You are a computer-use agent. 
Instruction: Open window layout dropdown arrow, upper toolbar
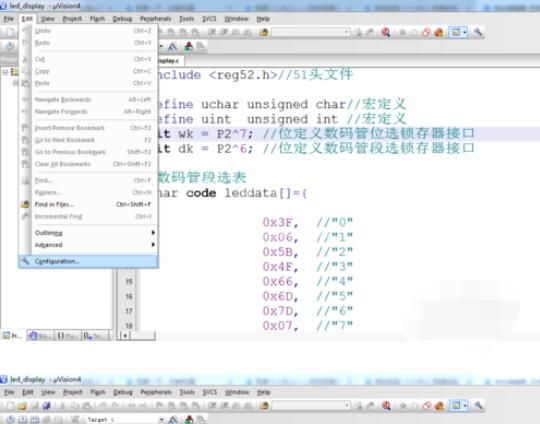pos(465,32)
